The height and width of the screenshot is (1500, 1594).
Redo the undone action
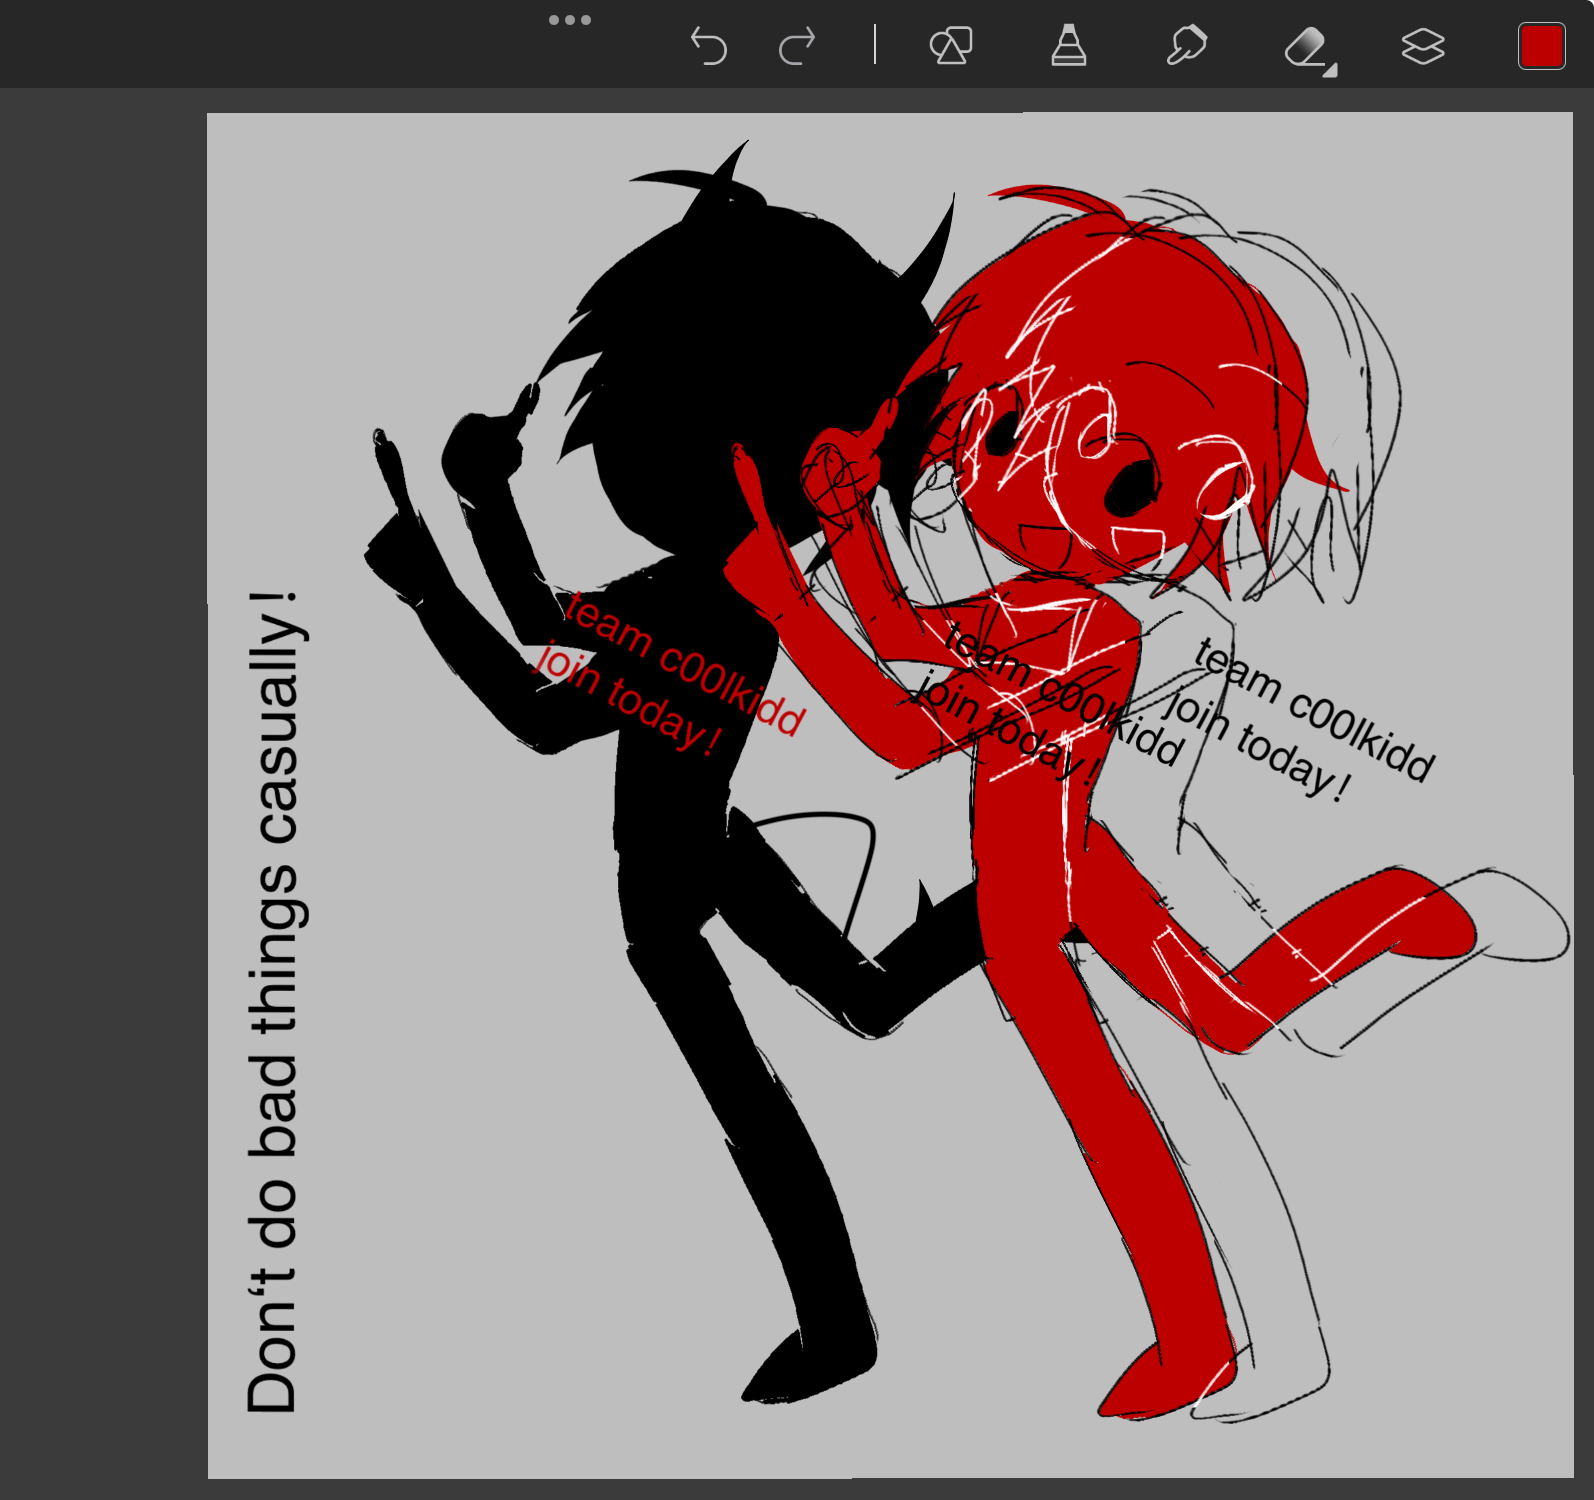797,46
